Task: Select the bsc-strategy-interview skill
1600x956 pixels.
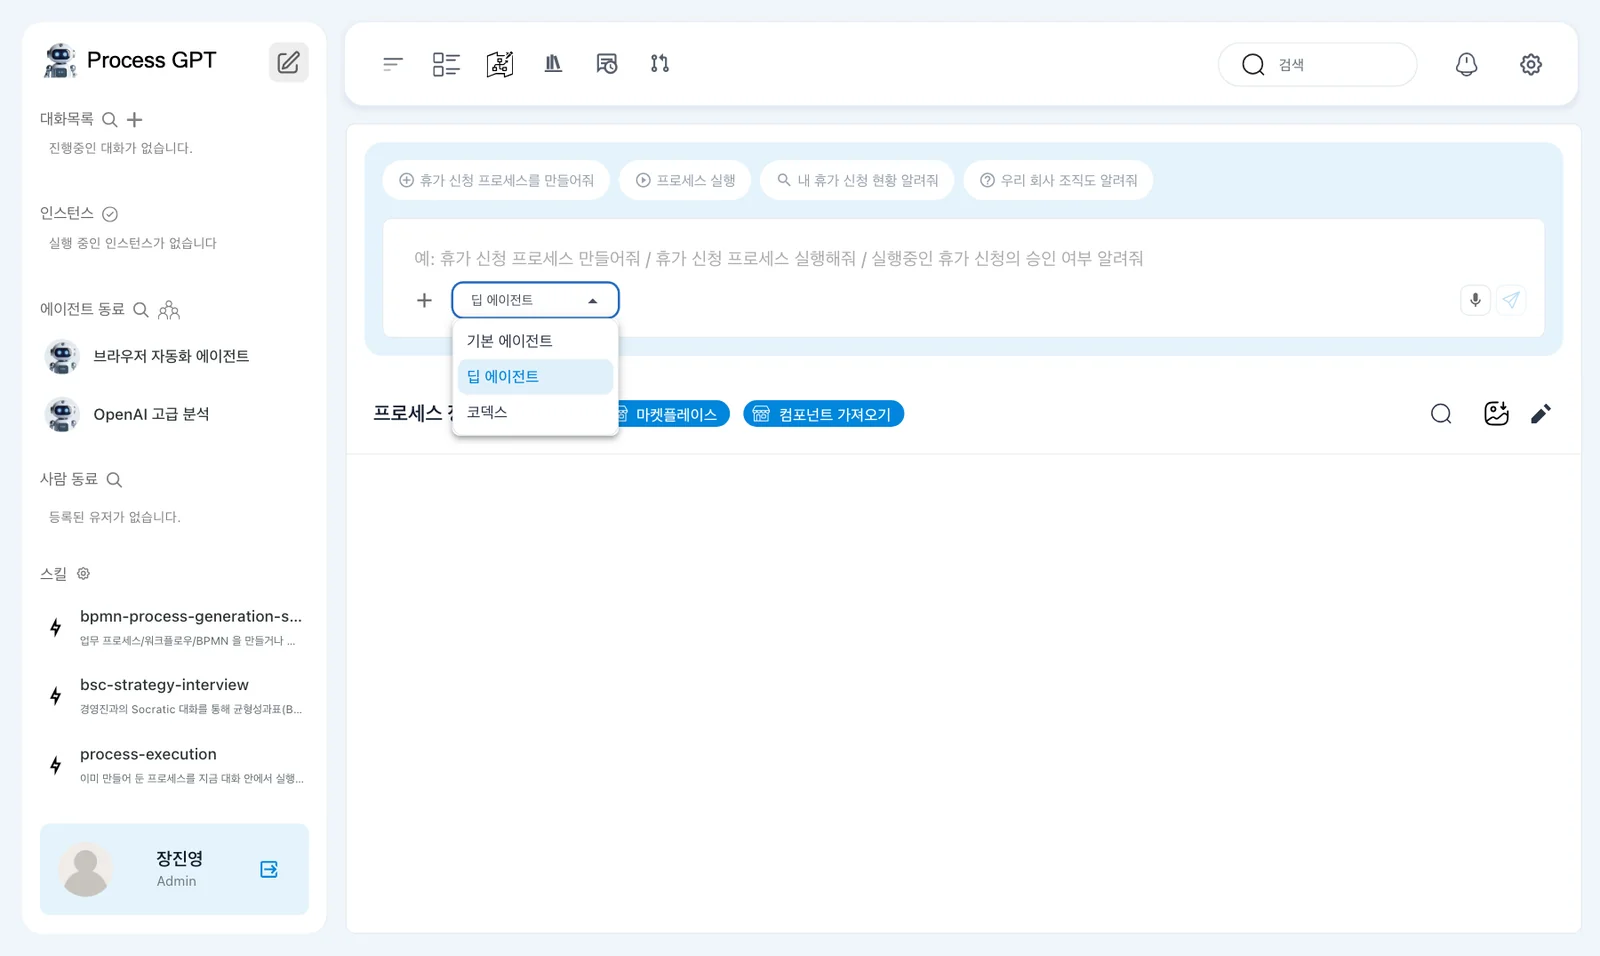Action: (174, 696)
